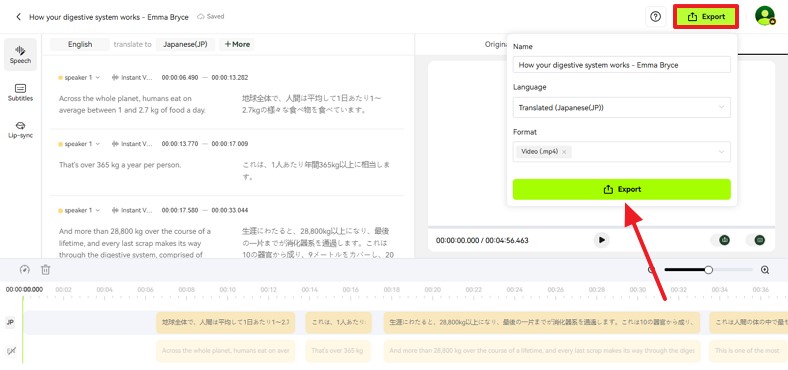This screenshot has width=788, height=370.
Task: Click the green Export button in the panel
Action: (x=622, y=190)
